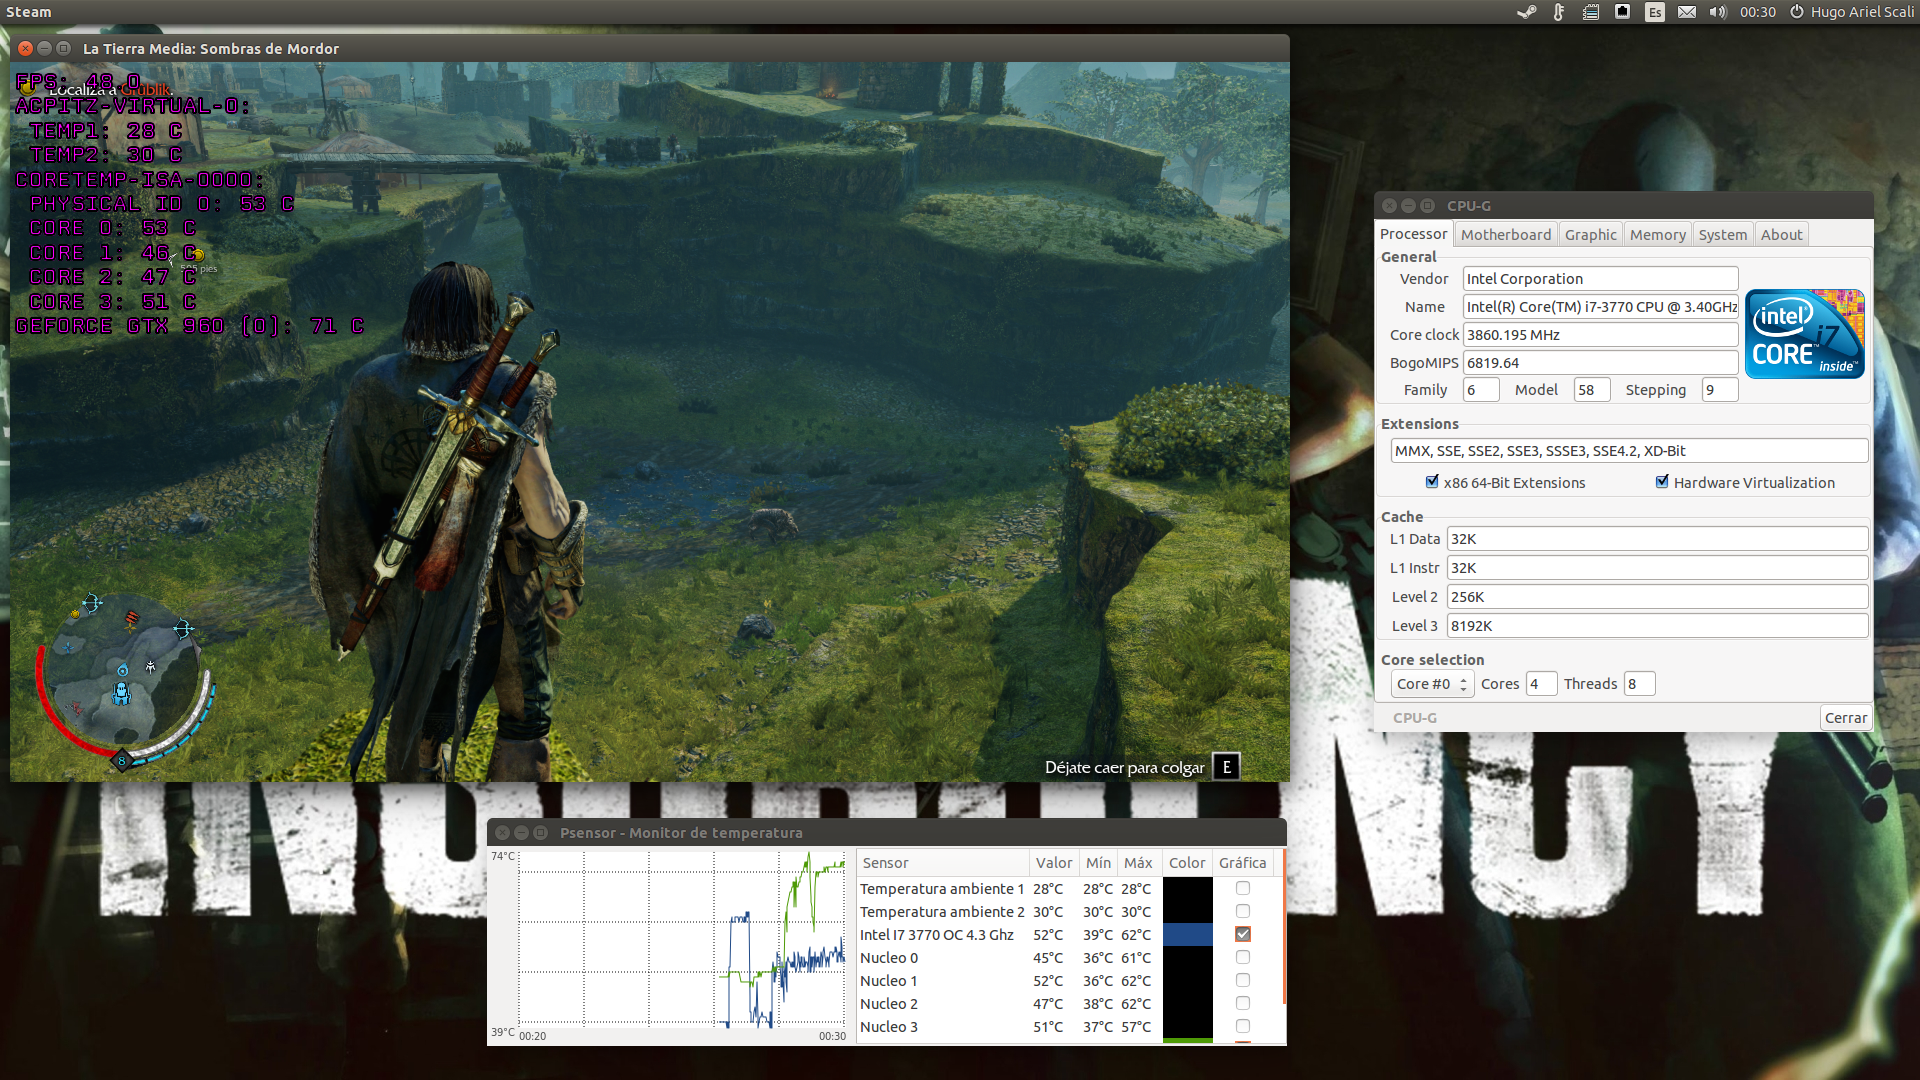Image resolution: width=1920 pixels, height=1080 pixels.
Task: Click the Intel Core i7 logo in CPU-G
Action: pyautogui.click(x=1804, y=334)
